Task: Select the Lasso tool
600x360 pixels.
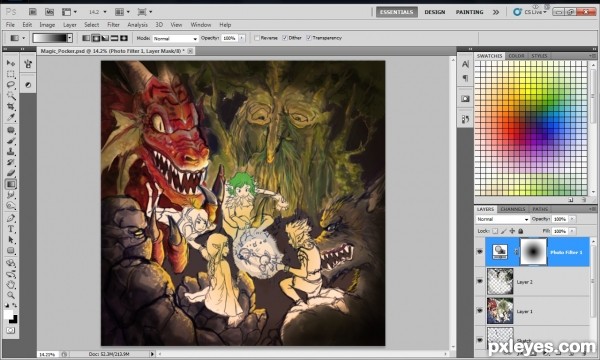Action: 11,85
